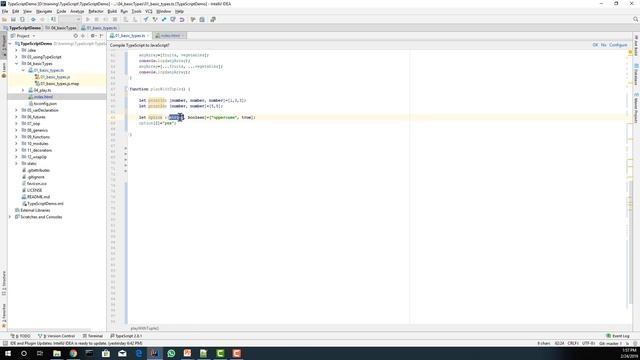Click the Run button in toolbar
This screenshot has width=640, height=360.
(88, 19)
